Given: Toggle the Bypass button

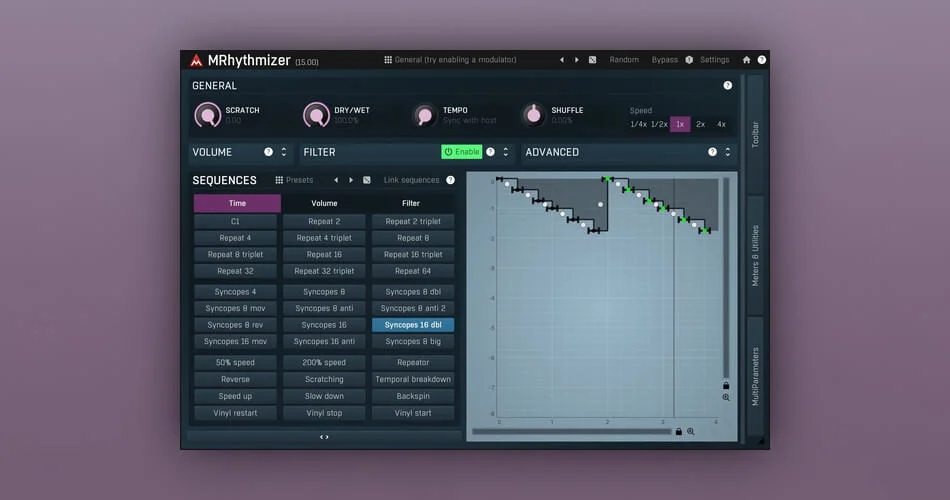Looking at the screenshot, I should [665, 60].
